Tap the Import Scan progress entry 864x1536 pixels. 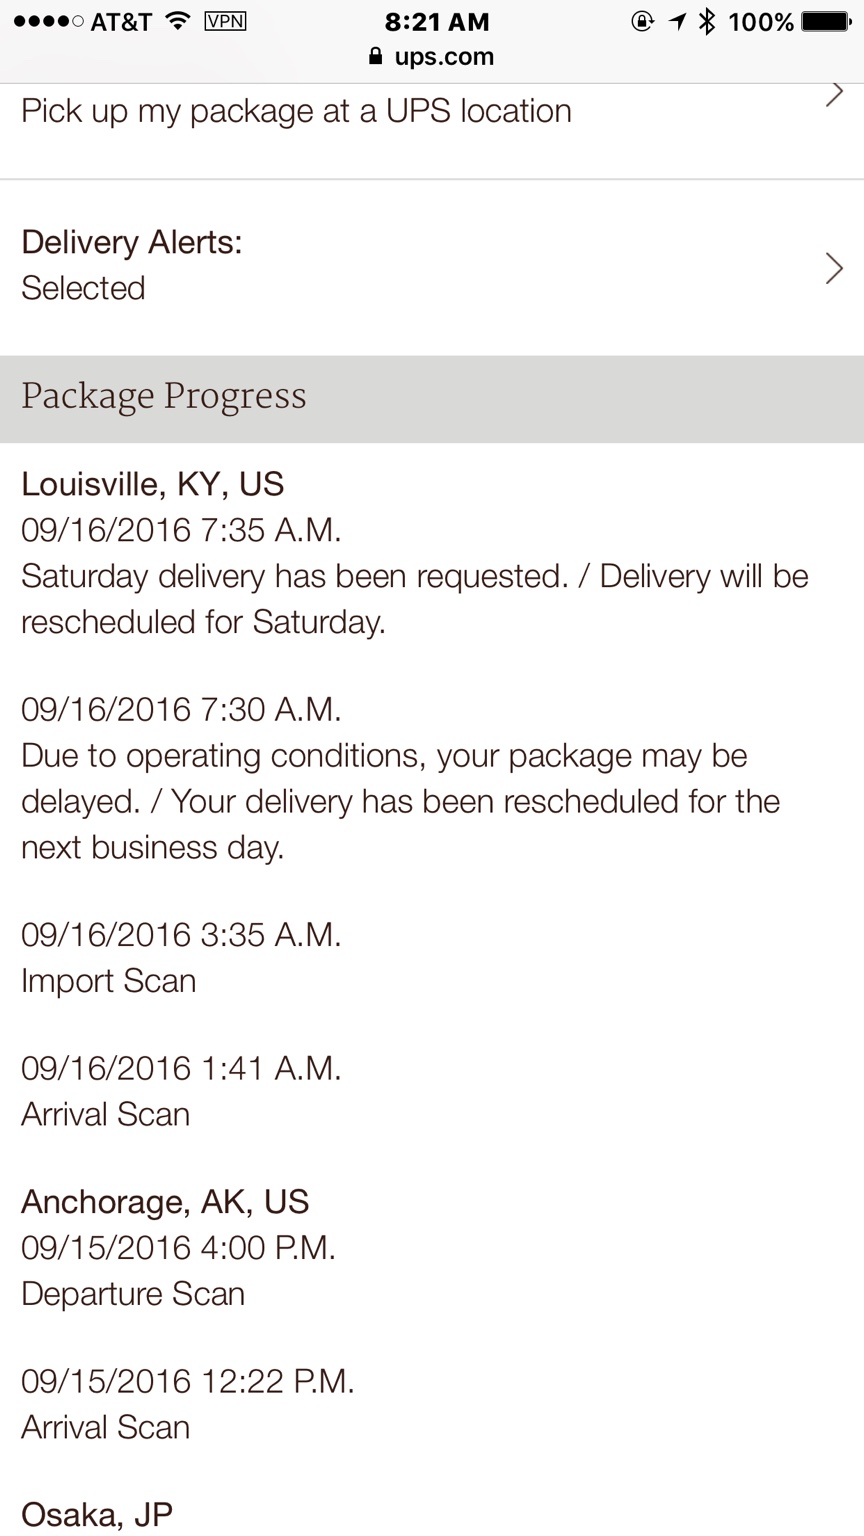(108, 981)
